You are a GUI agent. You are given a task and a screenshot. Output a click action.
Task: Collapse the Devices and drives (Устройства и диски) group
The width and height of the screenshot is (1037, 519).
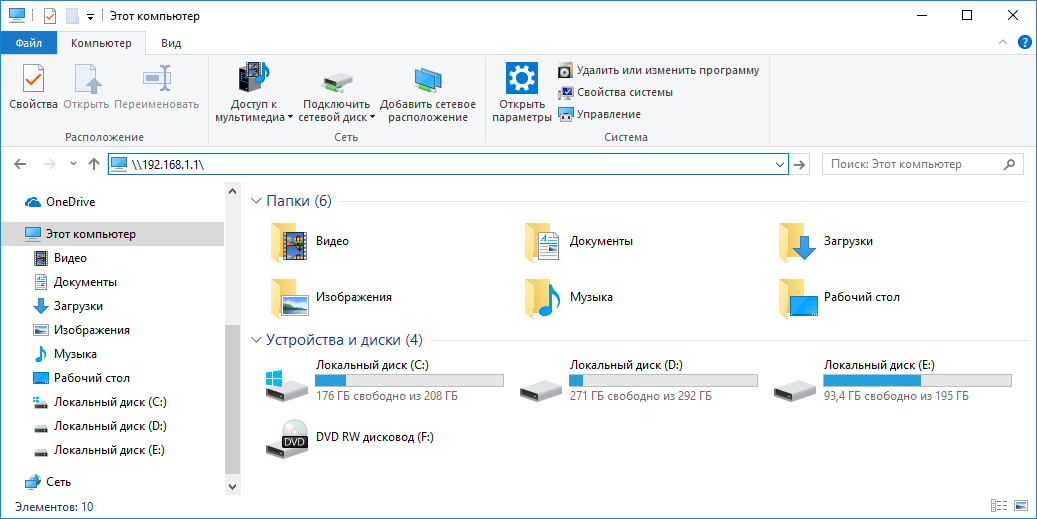pos(256,339)
